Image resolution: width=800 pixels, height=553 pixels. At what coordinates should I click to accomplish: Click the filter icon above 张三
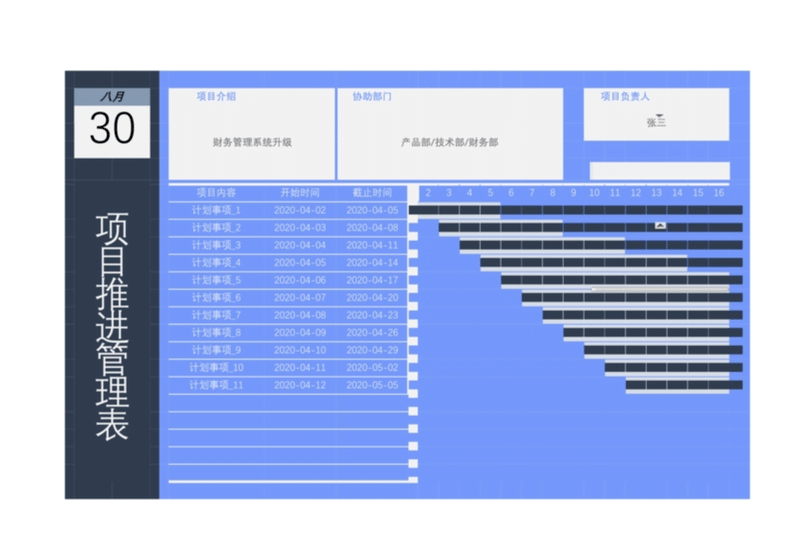659,116
